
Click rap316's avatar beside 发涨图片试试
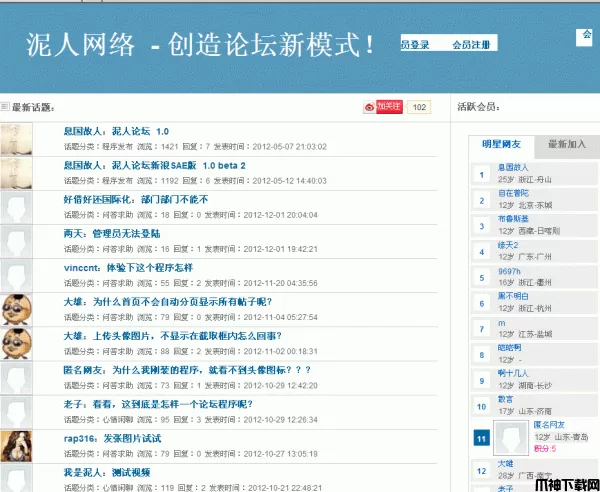coord(16,445)
